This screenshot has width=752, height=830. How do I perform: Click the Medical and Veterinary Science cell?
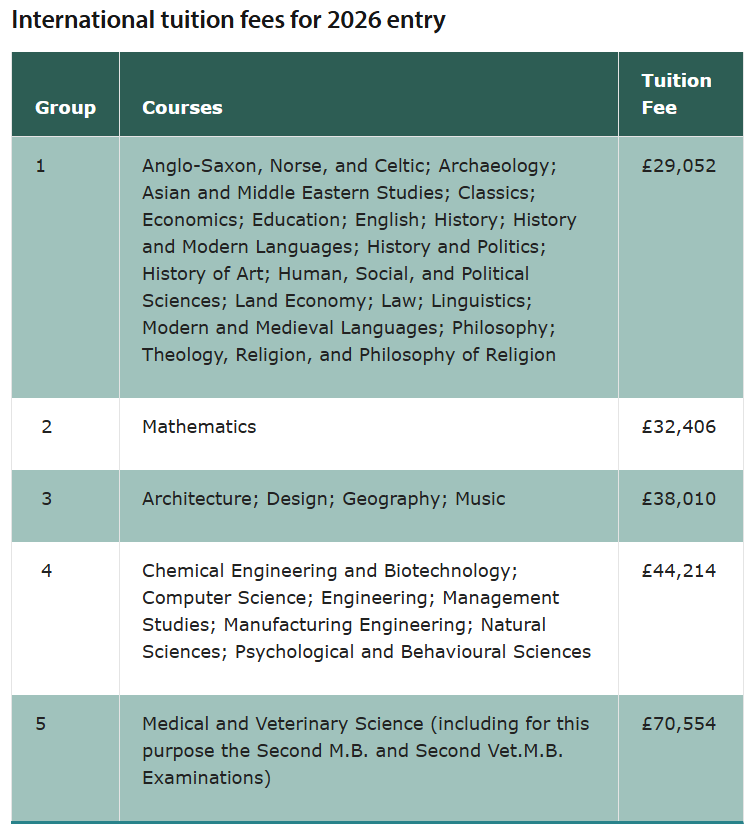point(366,750)
